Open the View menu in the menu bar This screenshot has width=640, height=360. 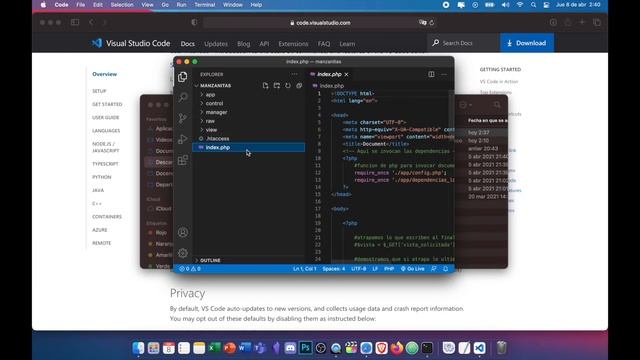coord(147,5)
